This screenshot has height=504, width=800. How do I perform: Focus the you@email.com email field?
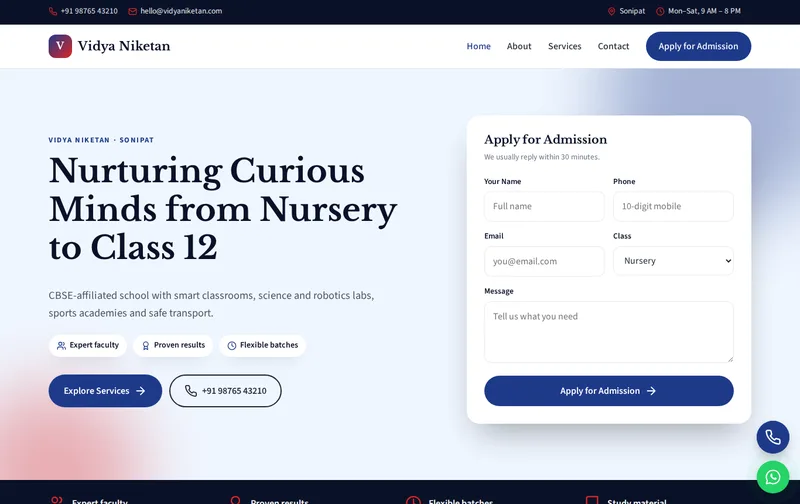[x=544, y=261]
